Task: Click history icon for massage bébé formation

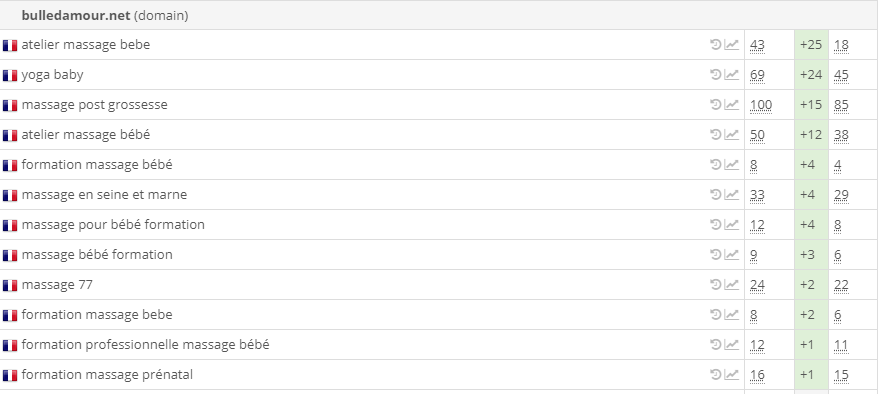Action: [x=715, y=254]
